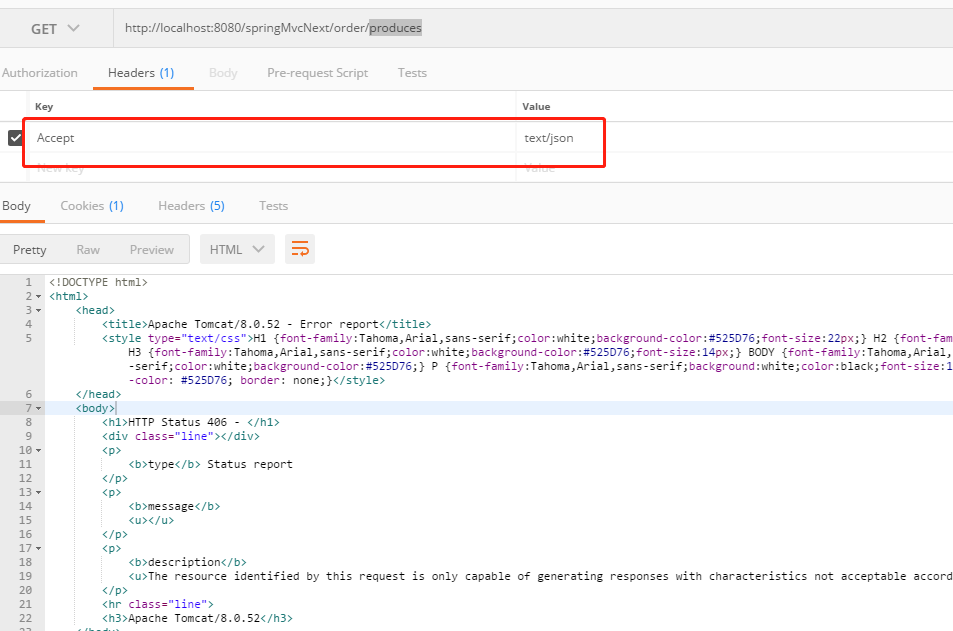Click the h3 Apache Tomcat/8.0.52 line
This screenshot has height=631, width=953.
click(x=198, y=618)
